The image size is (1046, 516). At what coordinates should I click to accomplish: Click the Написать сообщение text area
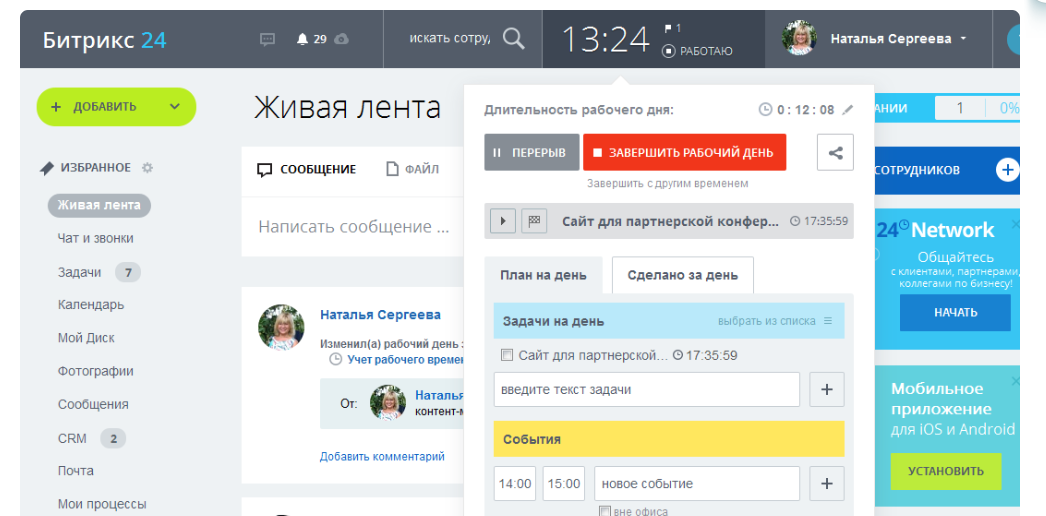(353, 227)
